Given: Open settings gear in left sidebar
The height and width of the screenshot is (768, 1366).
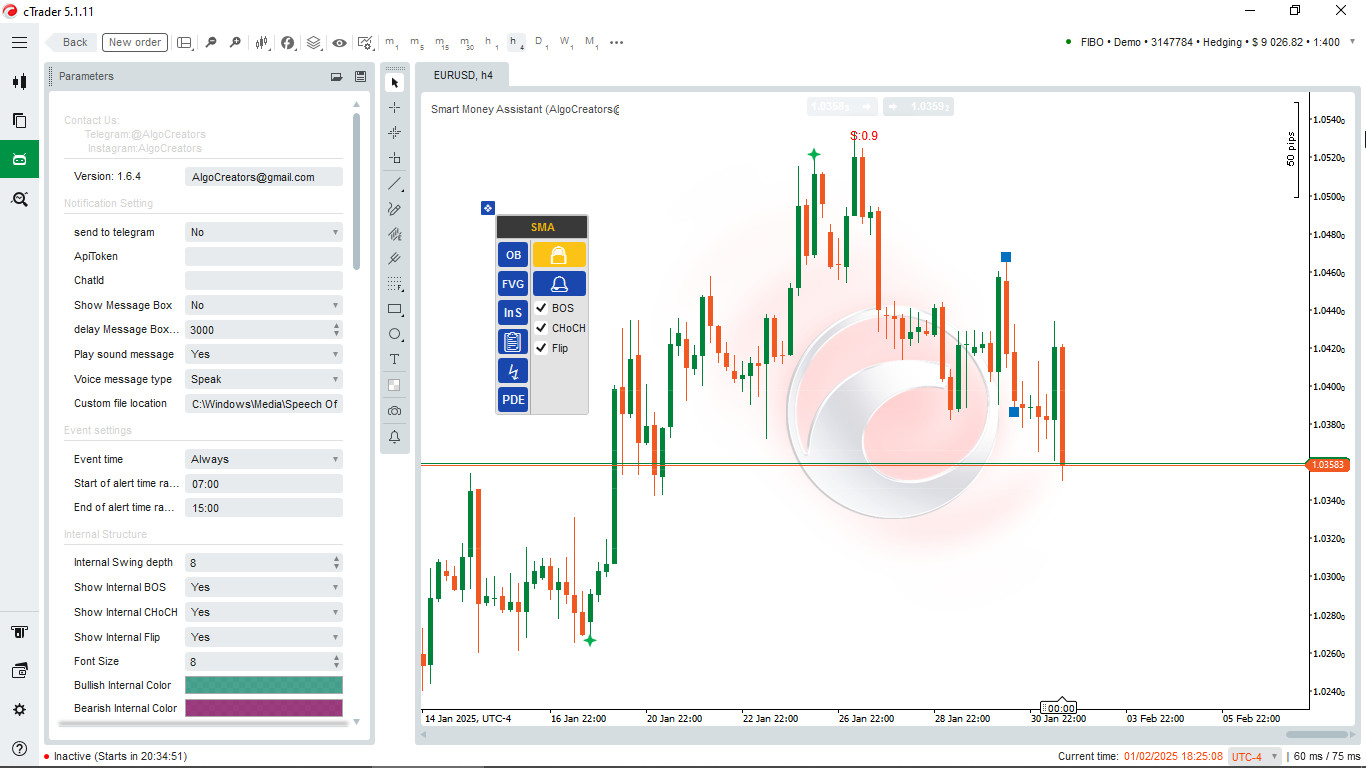Looking at the screenshot, I should coord(19,709).
